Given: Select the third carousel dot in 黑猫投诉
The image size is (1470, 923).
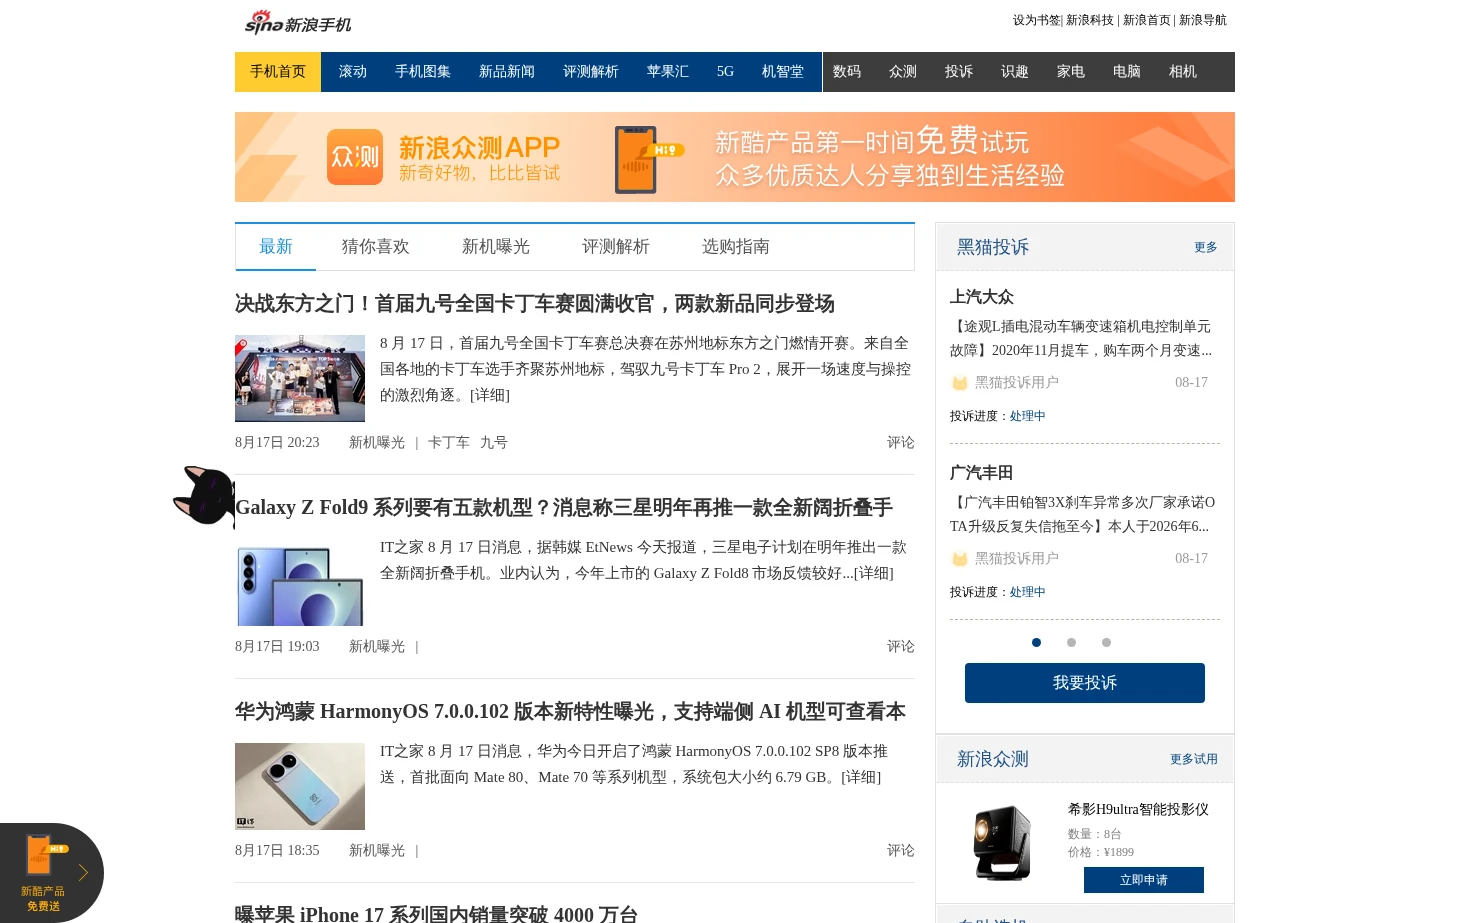Looking at the screenshot, I should pos(1106,643).
